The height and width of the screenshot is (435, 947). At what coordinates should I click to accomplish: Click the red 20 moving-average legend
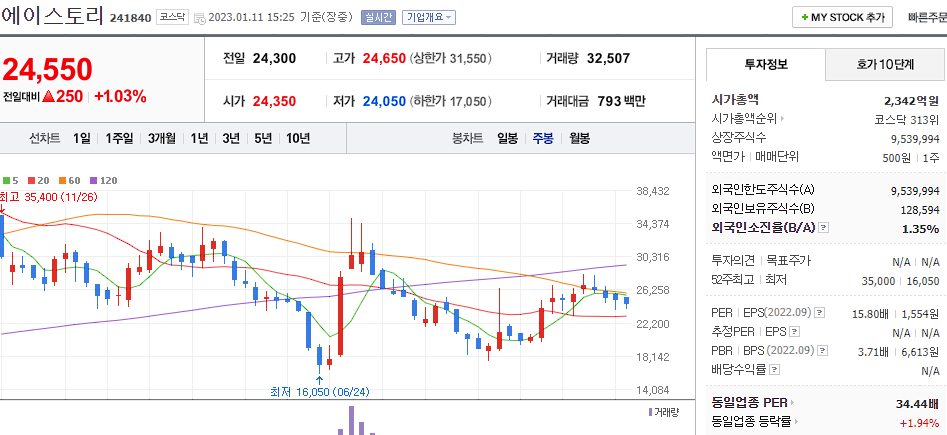coord(39,180)
